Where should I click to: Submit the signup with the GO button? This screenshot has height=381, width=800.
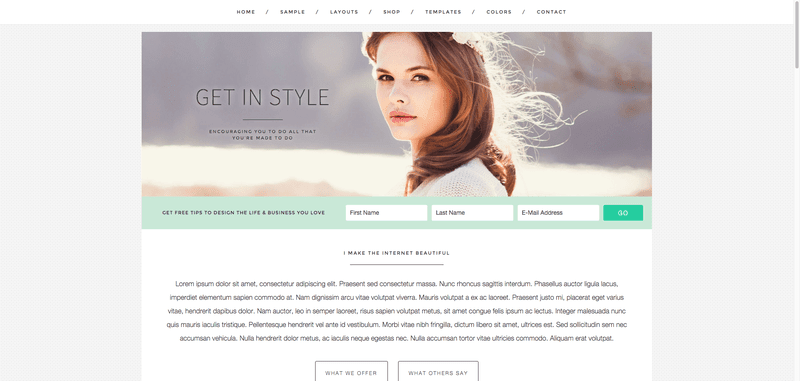[x=623, y=213]
